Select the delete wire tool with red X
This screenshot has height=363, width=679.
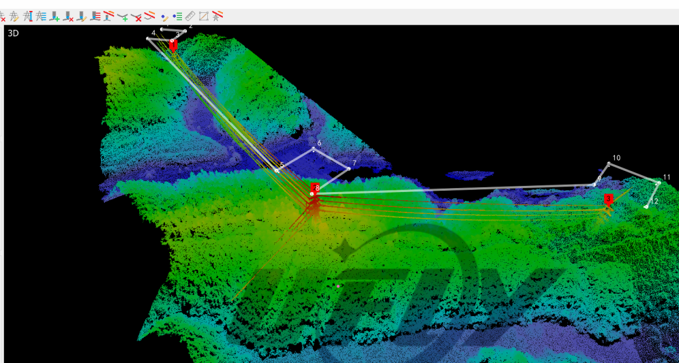click(x=136, y=17)
